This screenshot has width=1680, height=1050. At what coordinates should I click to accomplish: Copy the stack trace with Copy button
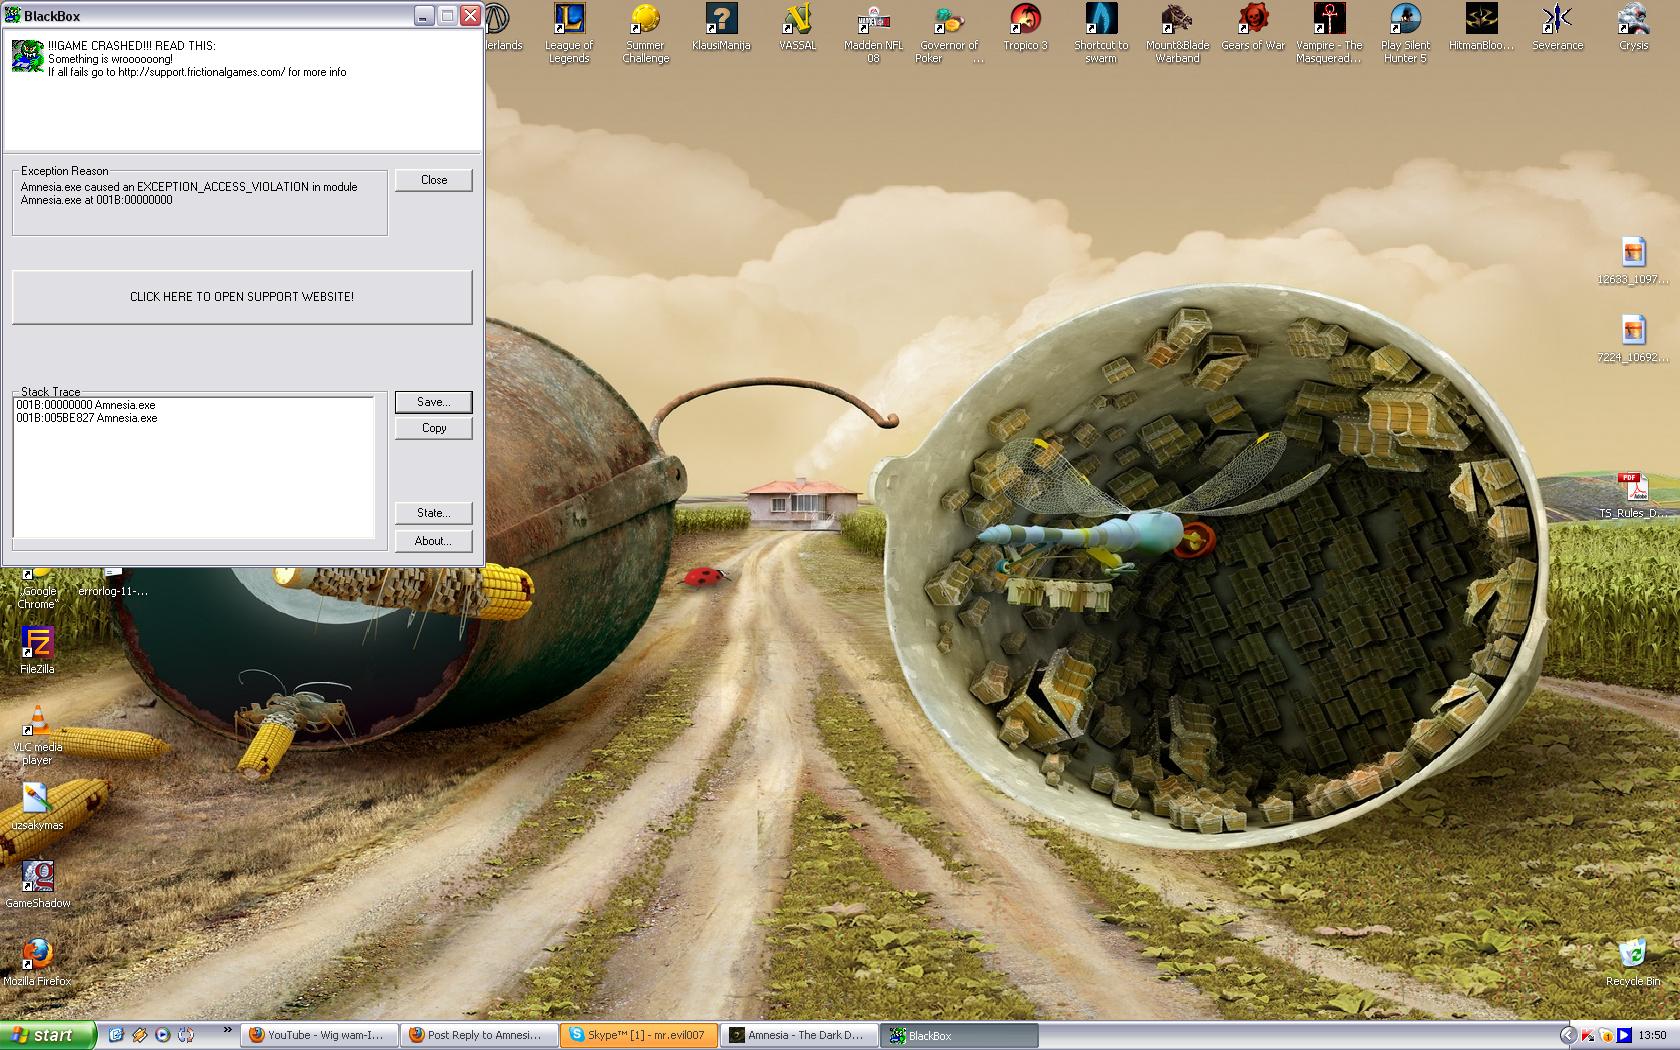(x=433, y=428)
